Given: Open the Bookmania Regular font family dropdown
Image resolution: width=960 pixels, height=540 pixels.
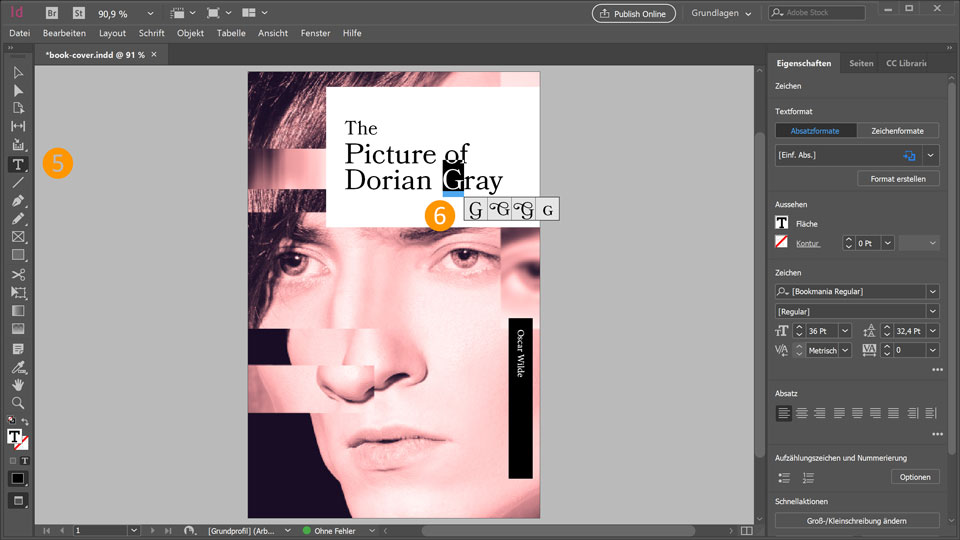Looking at the screenshot, I should click(932, 291).
